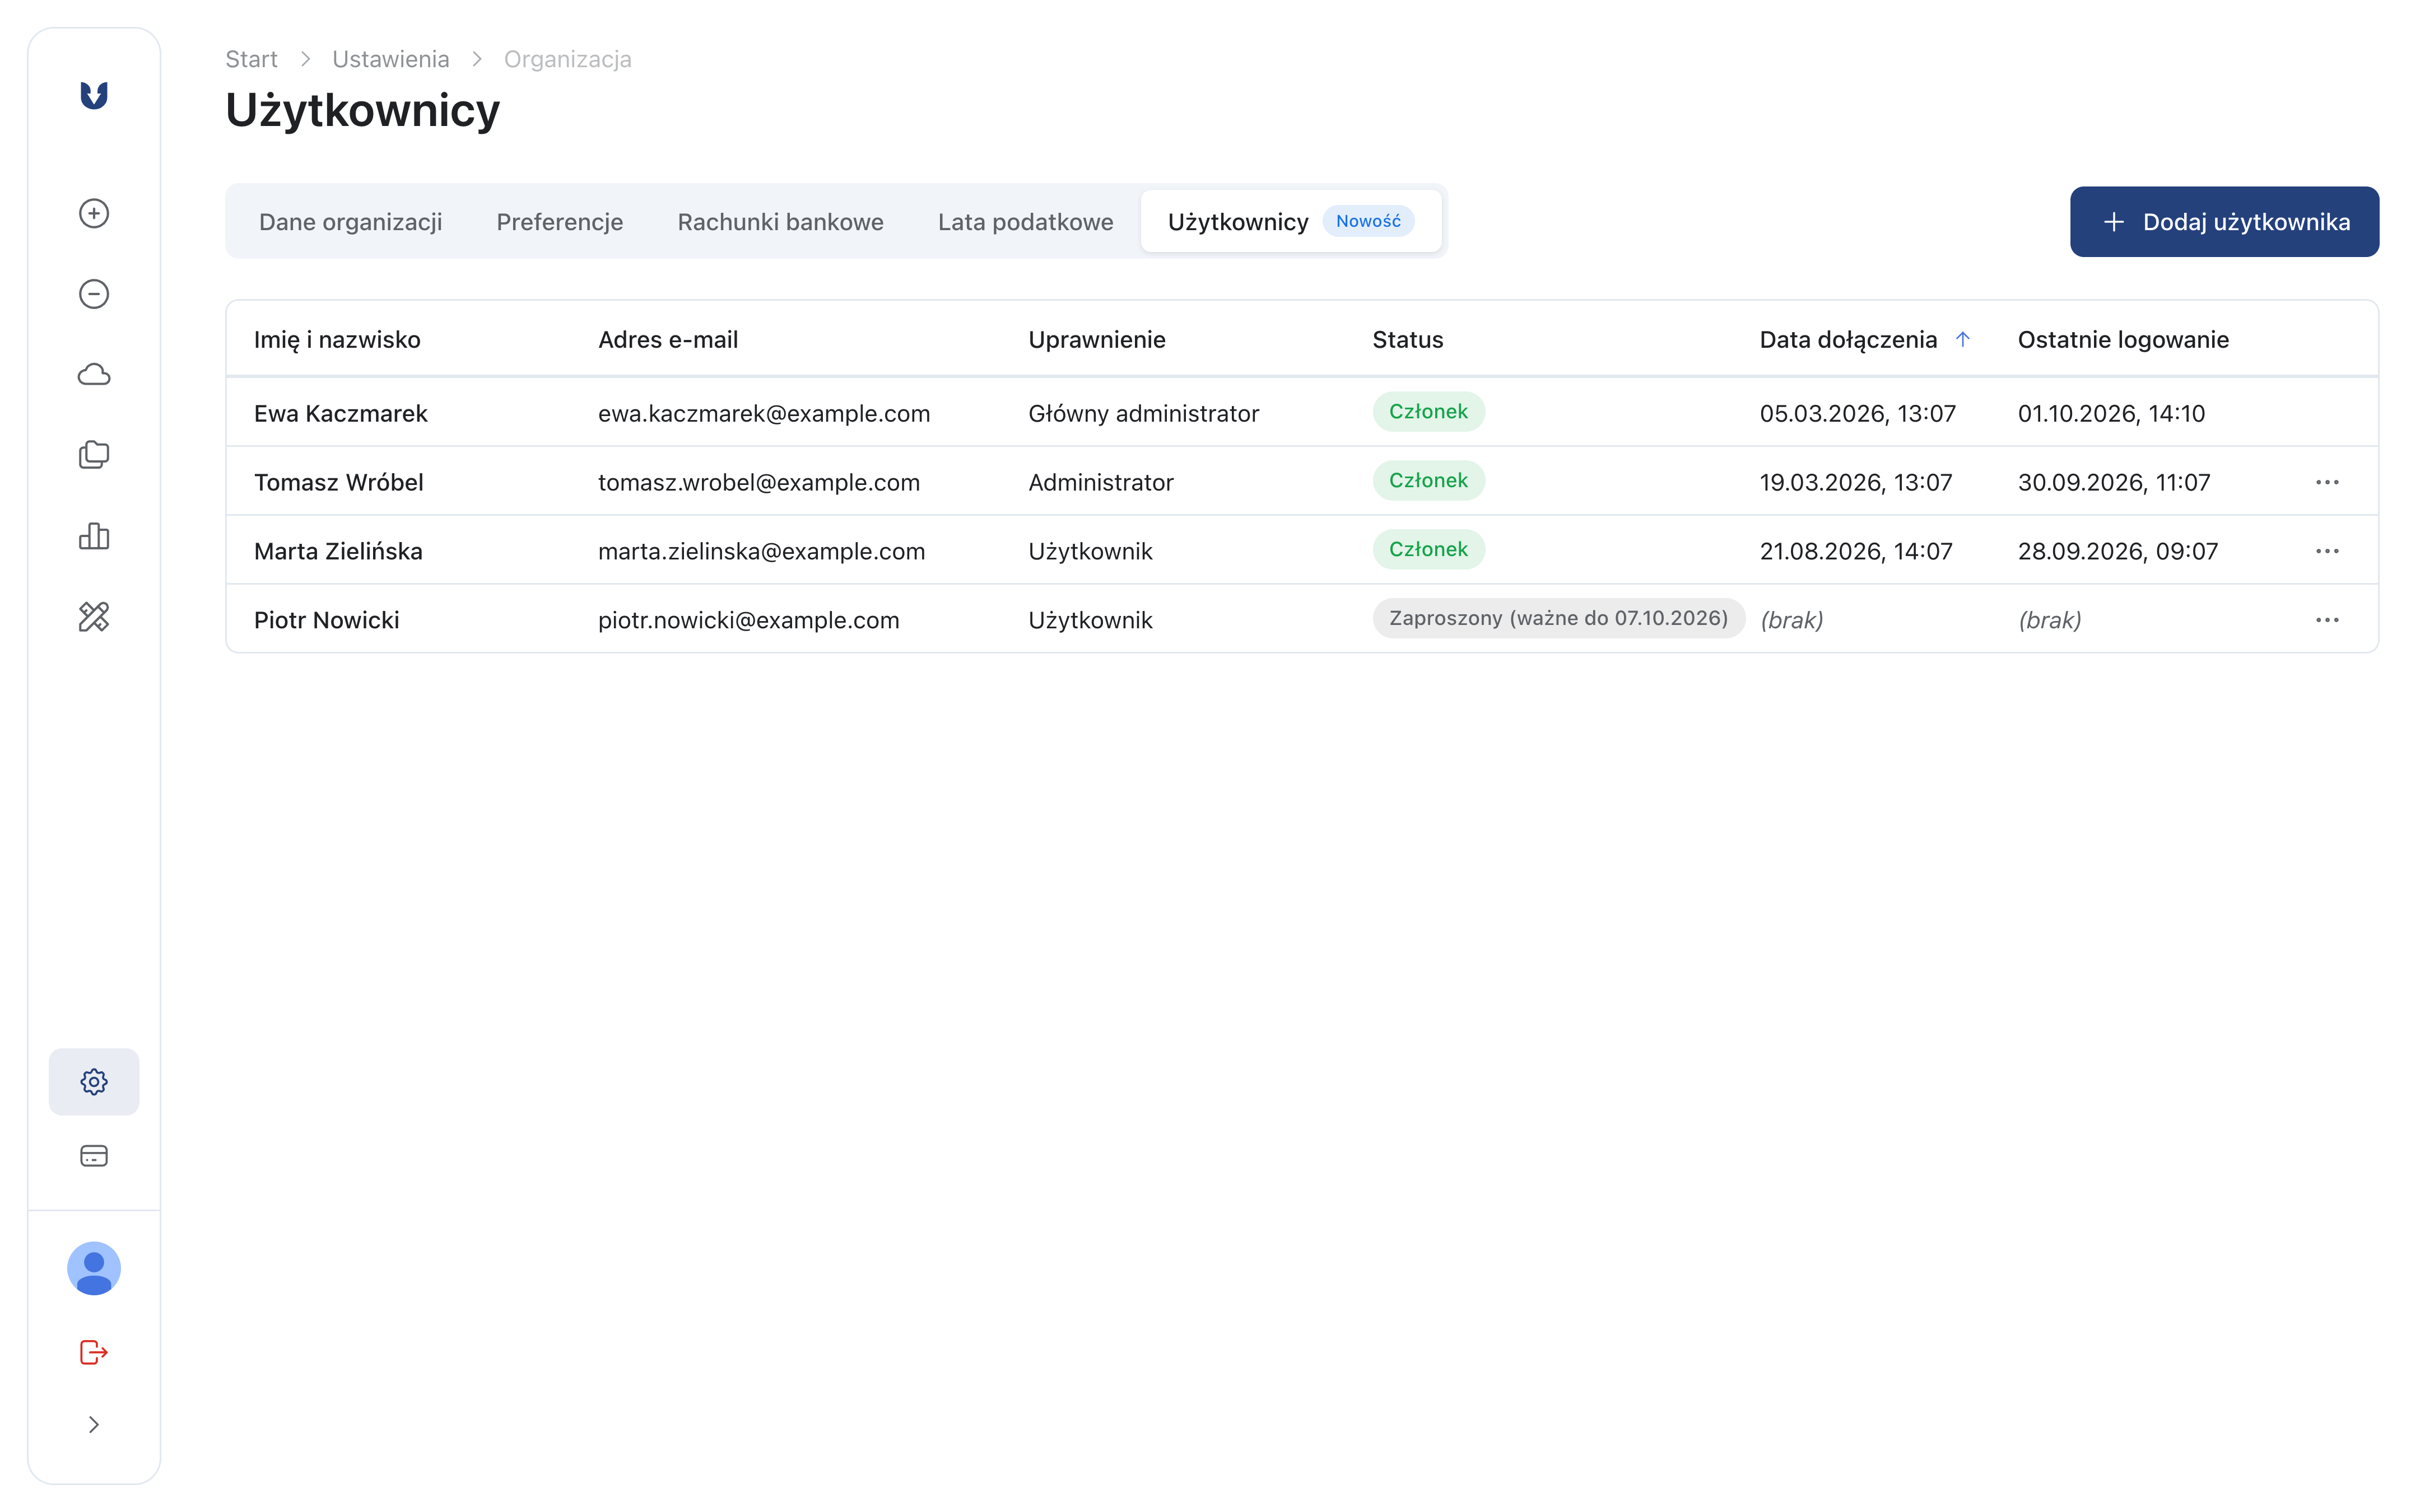Open the settings gear icon
Image resolution: width=2420 pixels, height=1512 pixels.
coord(94,1082)
